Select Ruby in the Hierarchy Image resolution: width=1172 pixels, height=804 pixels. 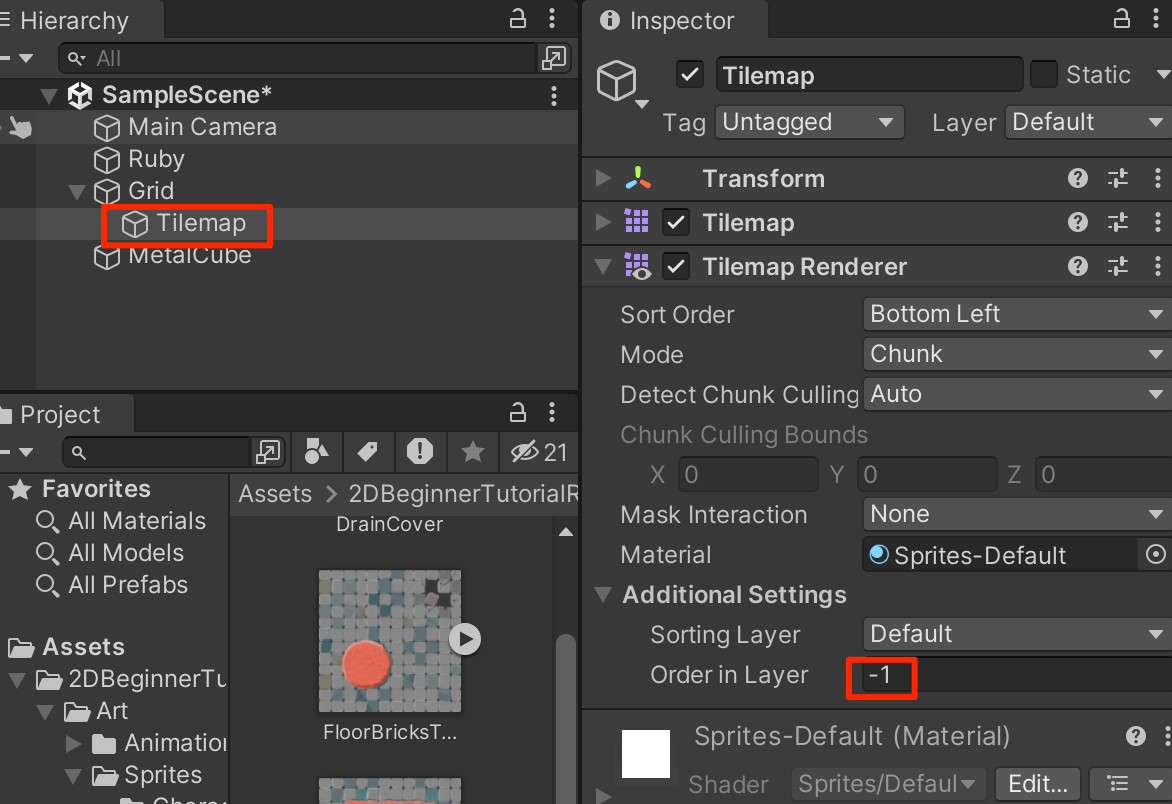(156, 159)
